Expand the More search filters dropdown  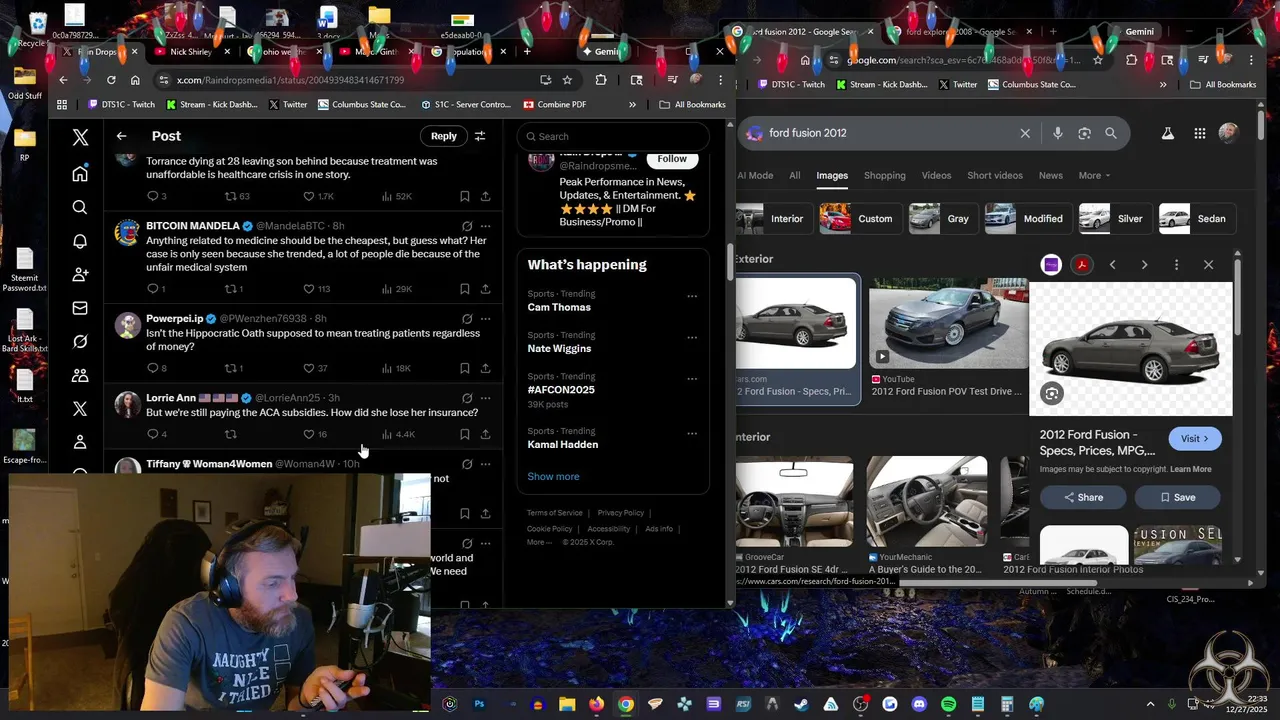1094,175
